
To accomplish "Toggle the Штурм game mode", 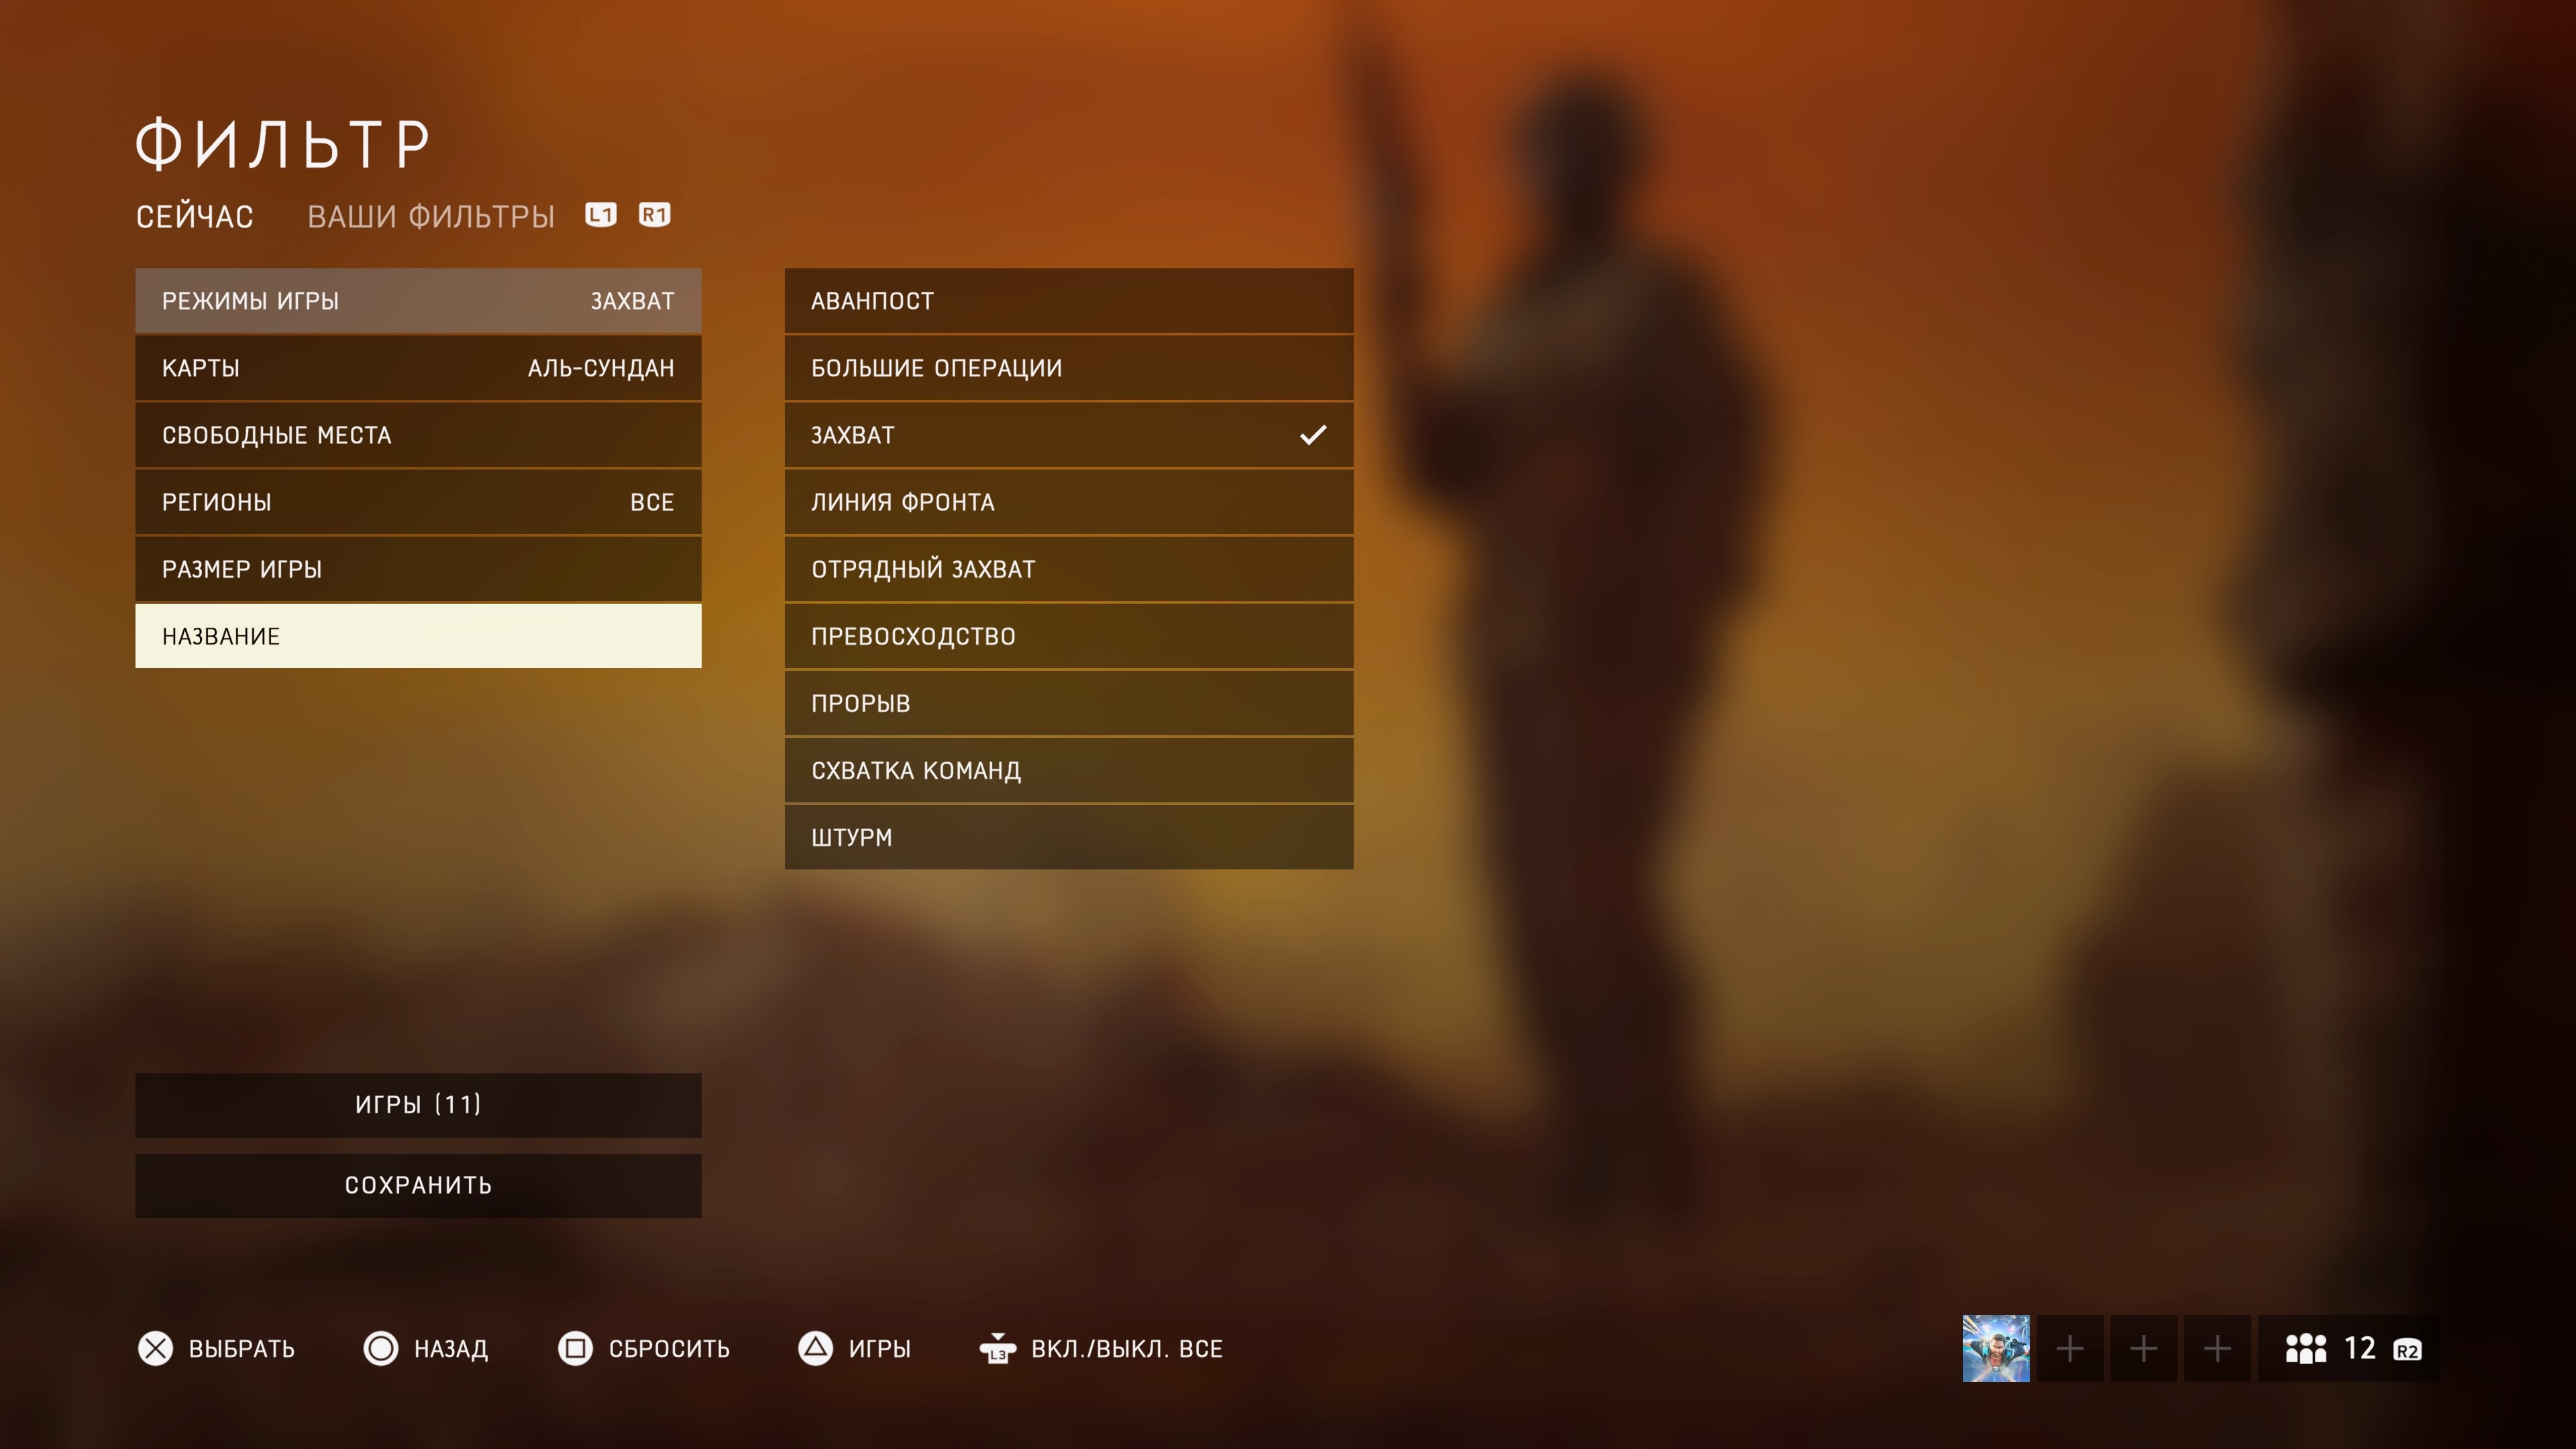I will click(1069, 837).
